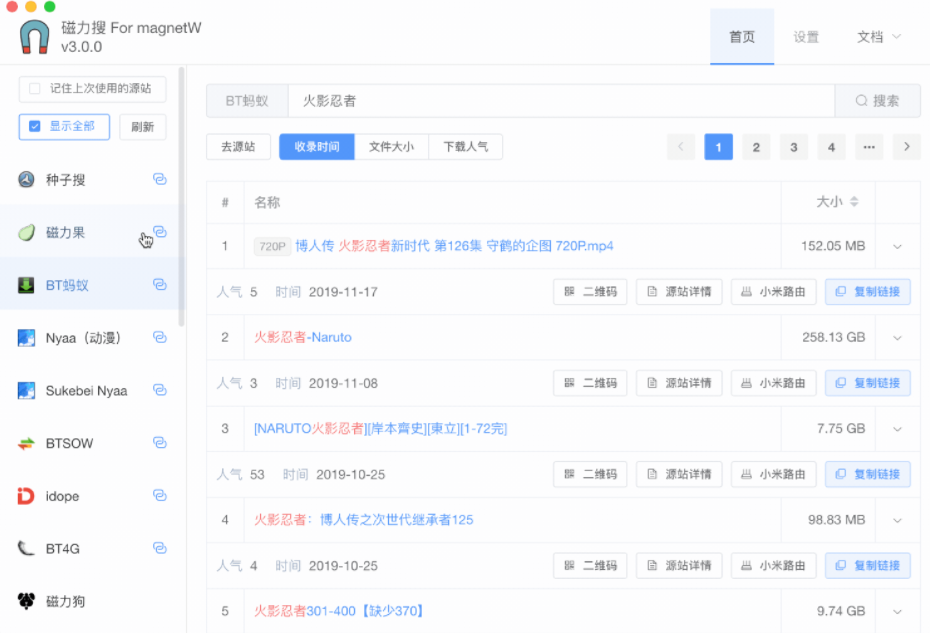This screenshot has width=930, height=633.
Task: Select the Nyaa（动漫） source icon
Action: 27,338
